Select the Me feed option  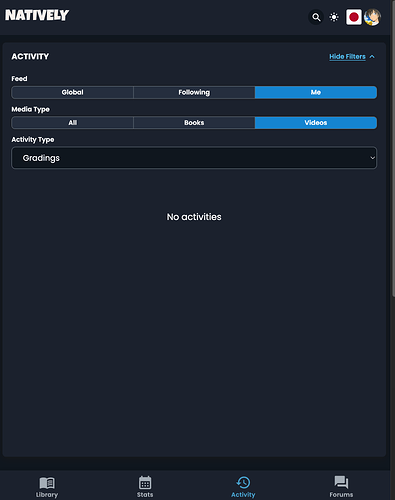[316, 92]
